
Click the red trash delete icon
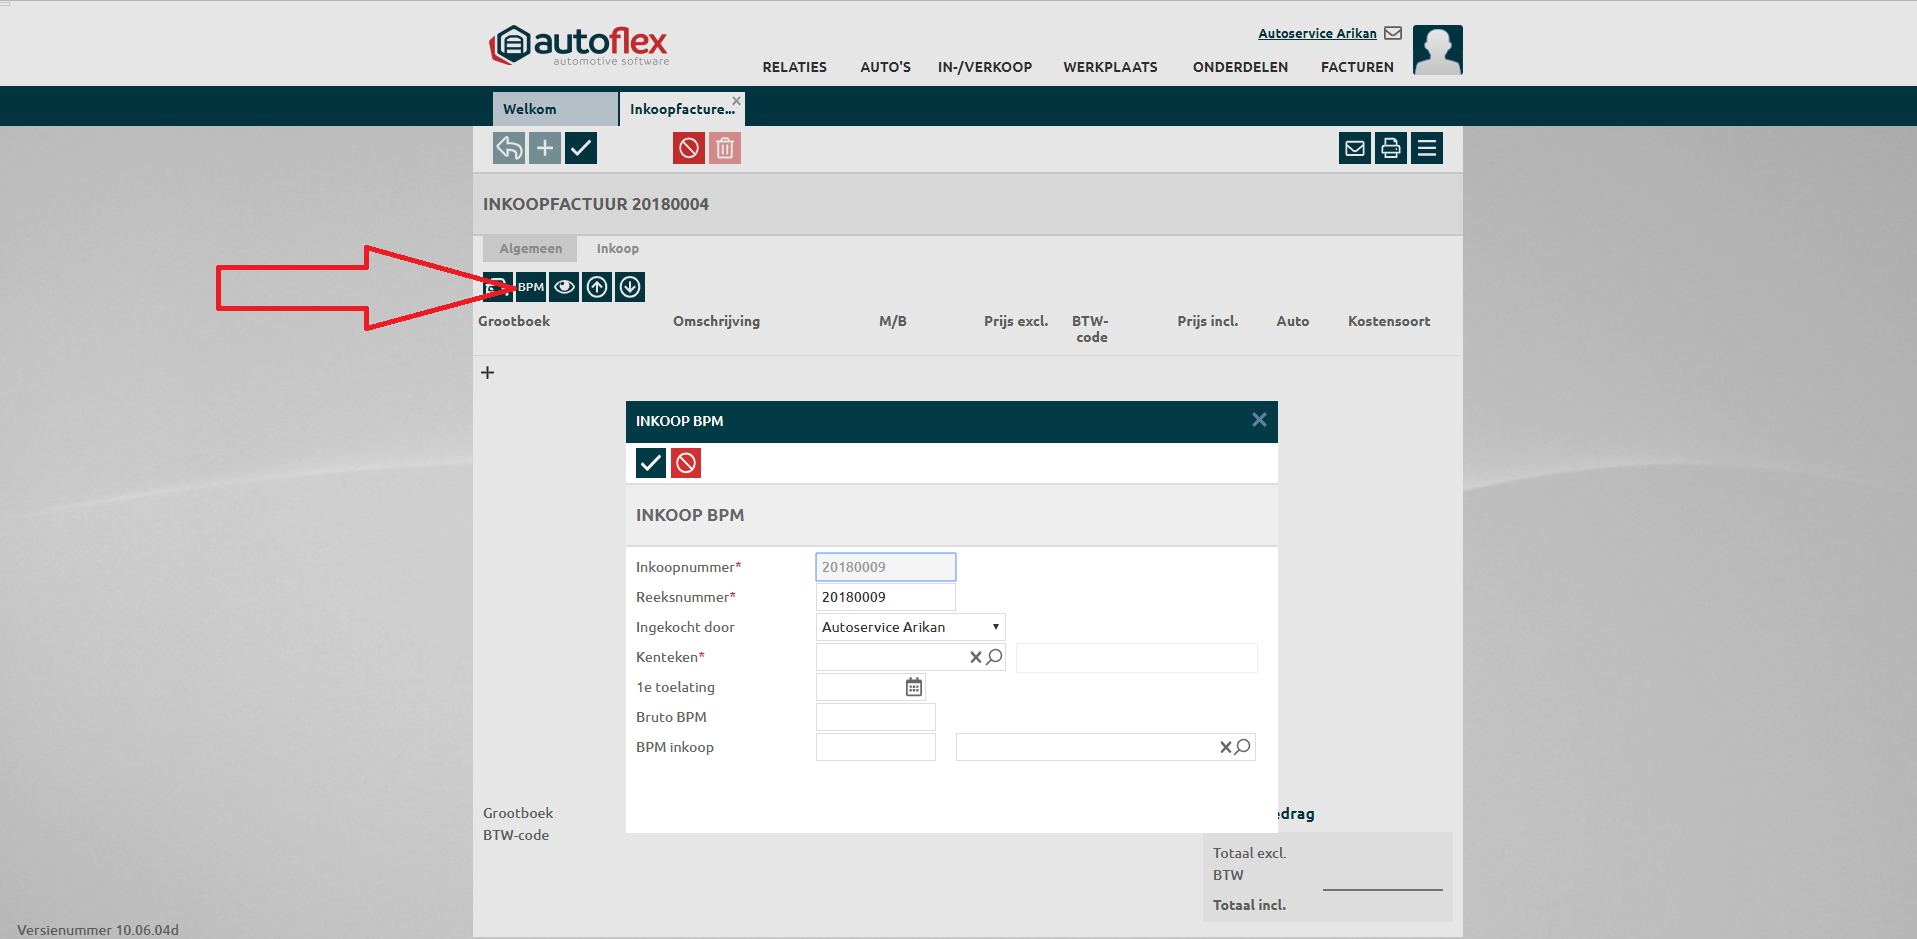(725, 149)
